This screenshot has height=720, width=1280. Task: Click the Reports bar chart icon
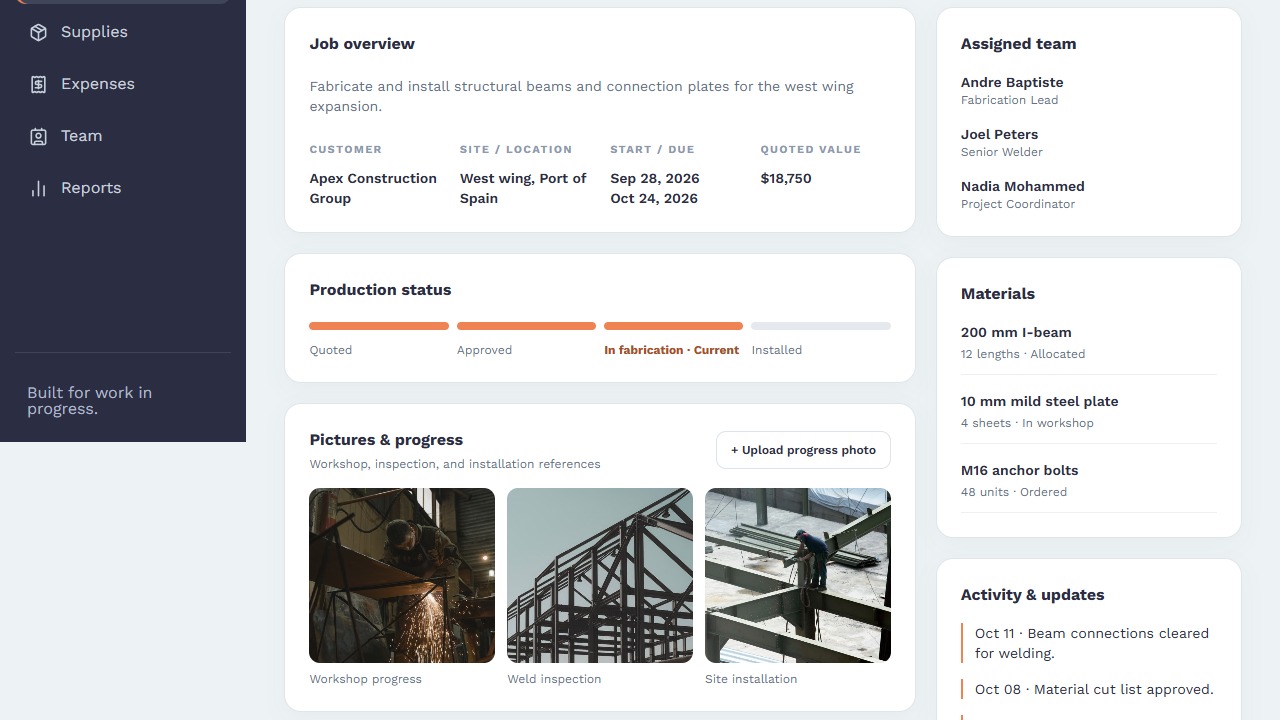click(38, 188)
